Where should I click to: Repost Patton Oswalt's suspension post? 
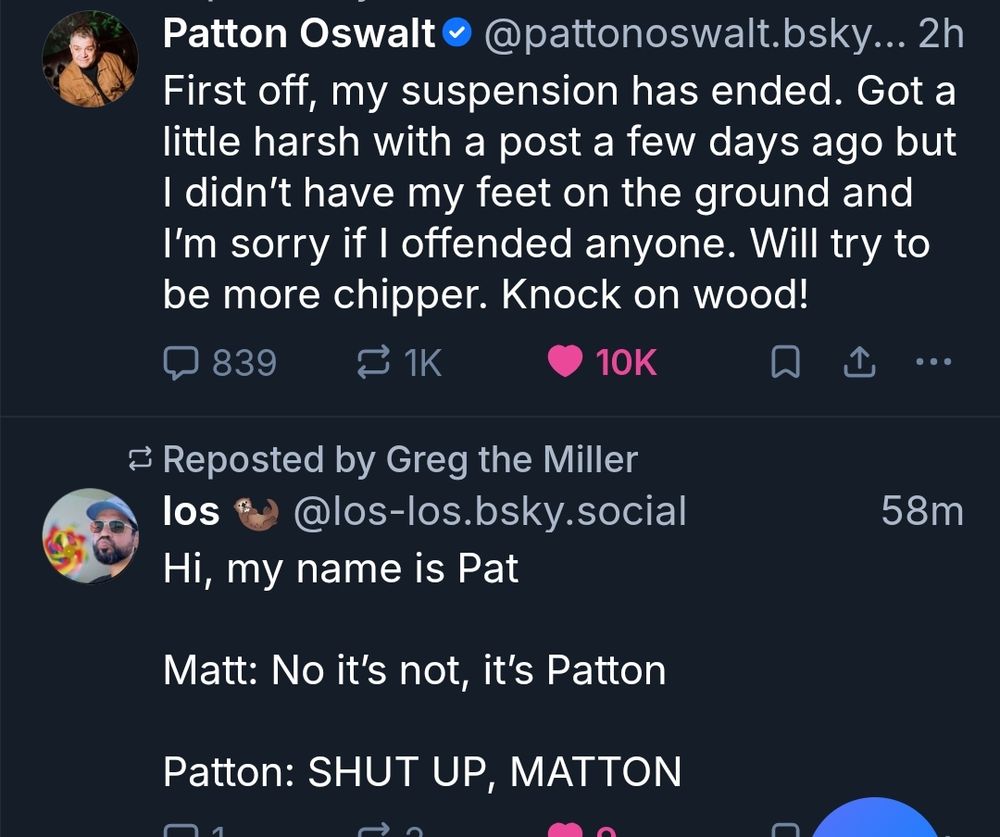point(372,362)
